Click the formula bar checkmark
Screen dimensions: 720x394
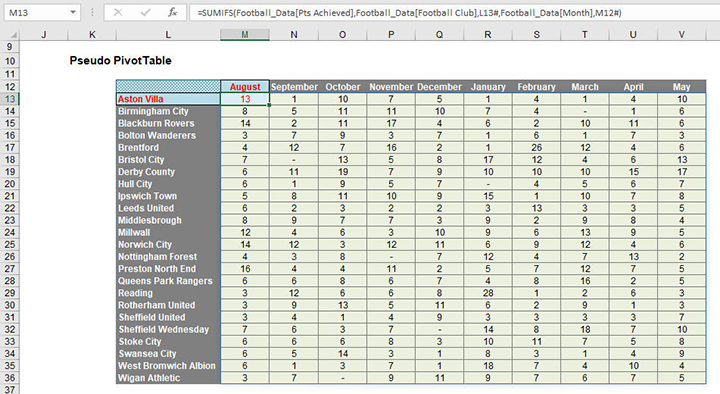click(x=146, y=12)
